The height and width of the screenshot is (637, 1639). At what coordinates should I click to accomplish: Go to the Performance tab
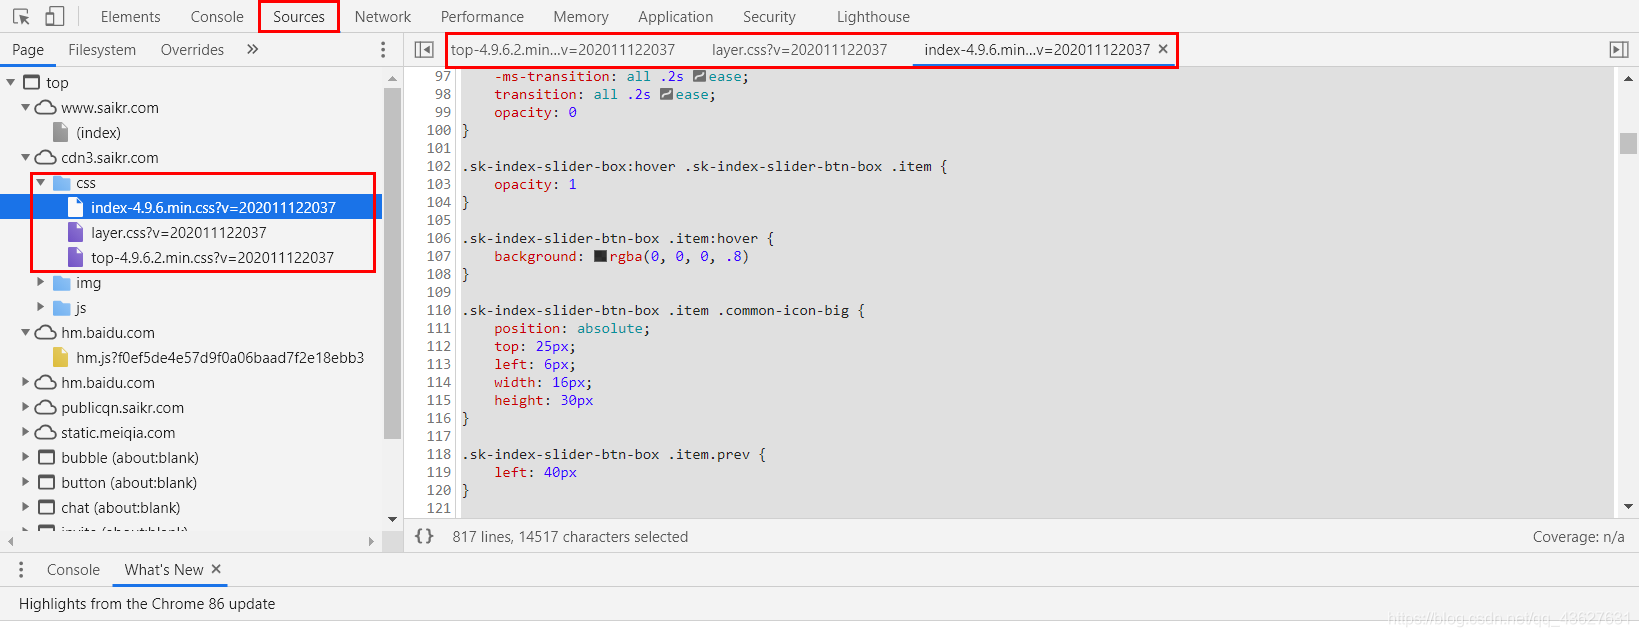[x=482, y=17]
